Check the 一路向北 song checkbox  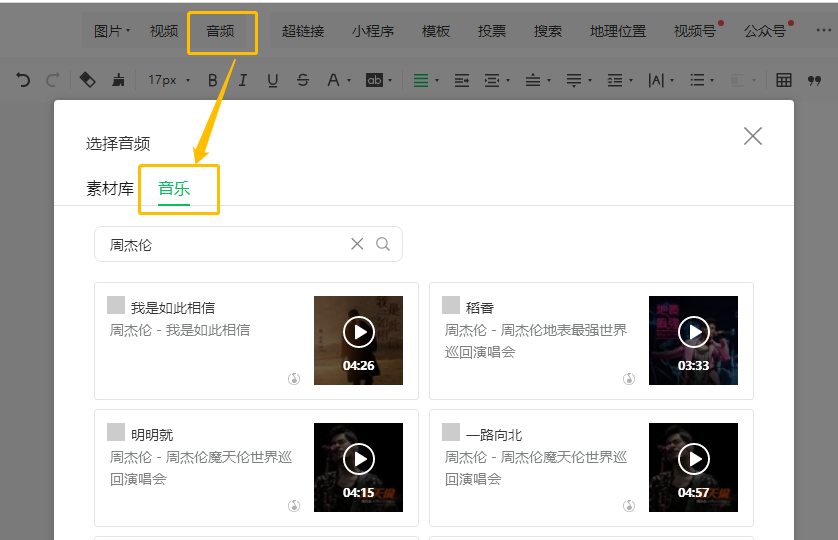pos(451,432)
